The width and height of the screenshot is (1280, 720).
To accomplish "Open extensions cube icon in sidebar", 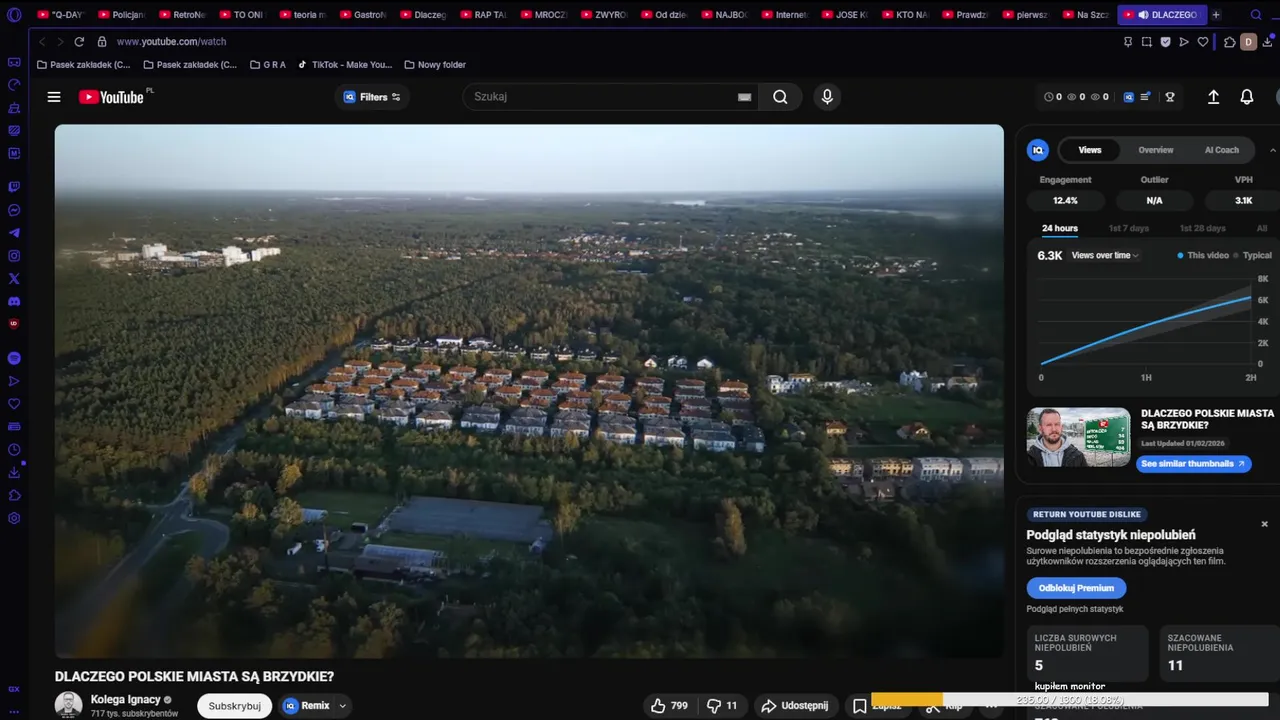I will click(14, 495).
